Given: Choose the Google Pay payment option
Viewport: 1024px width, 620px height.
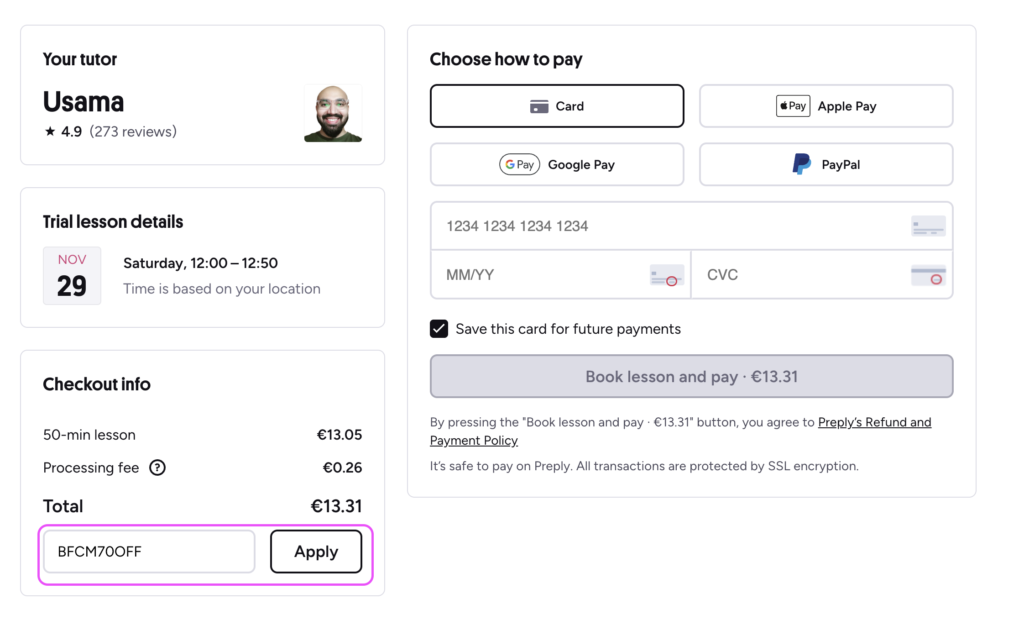Looking at the screenshot, I should (x=557, y=165).
